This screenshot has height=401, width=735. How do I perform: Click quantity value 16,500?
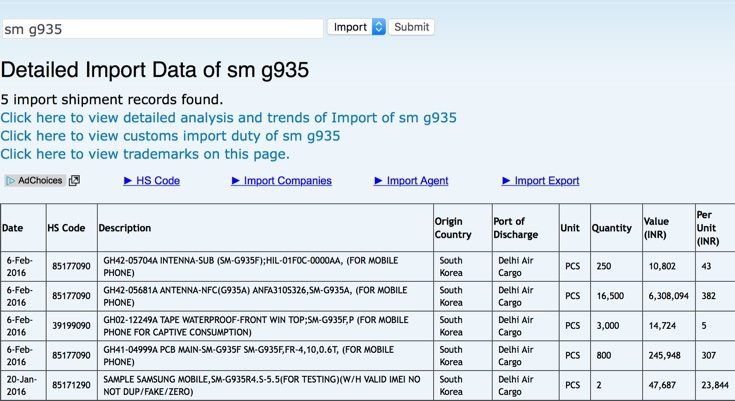pos(610,296)
